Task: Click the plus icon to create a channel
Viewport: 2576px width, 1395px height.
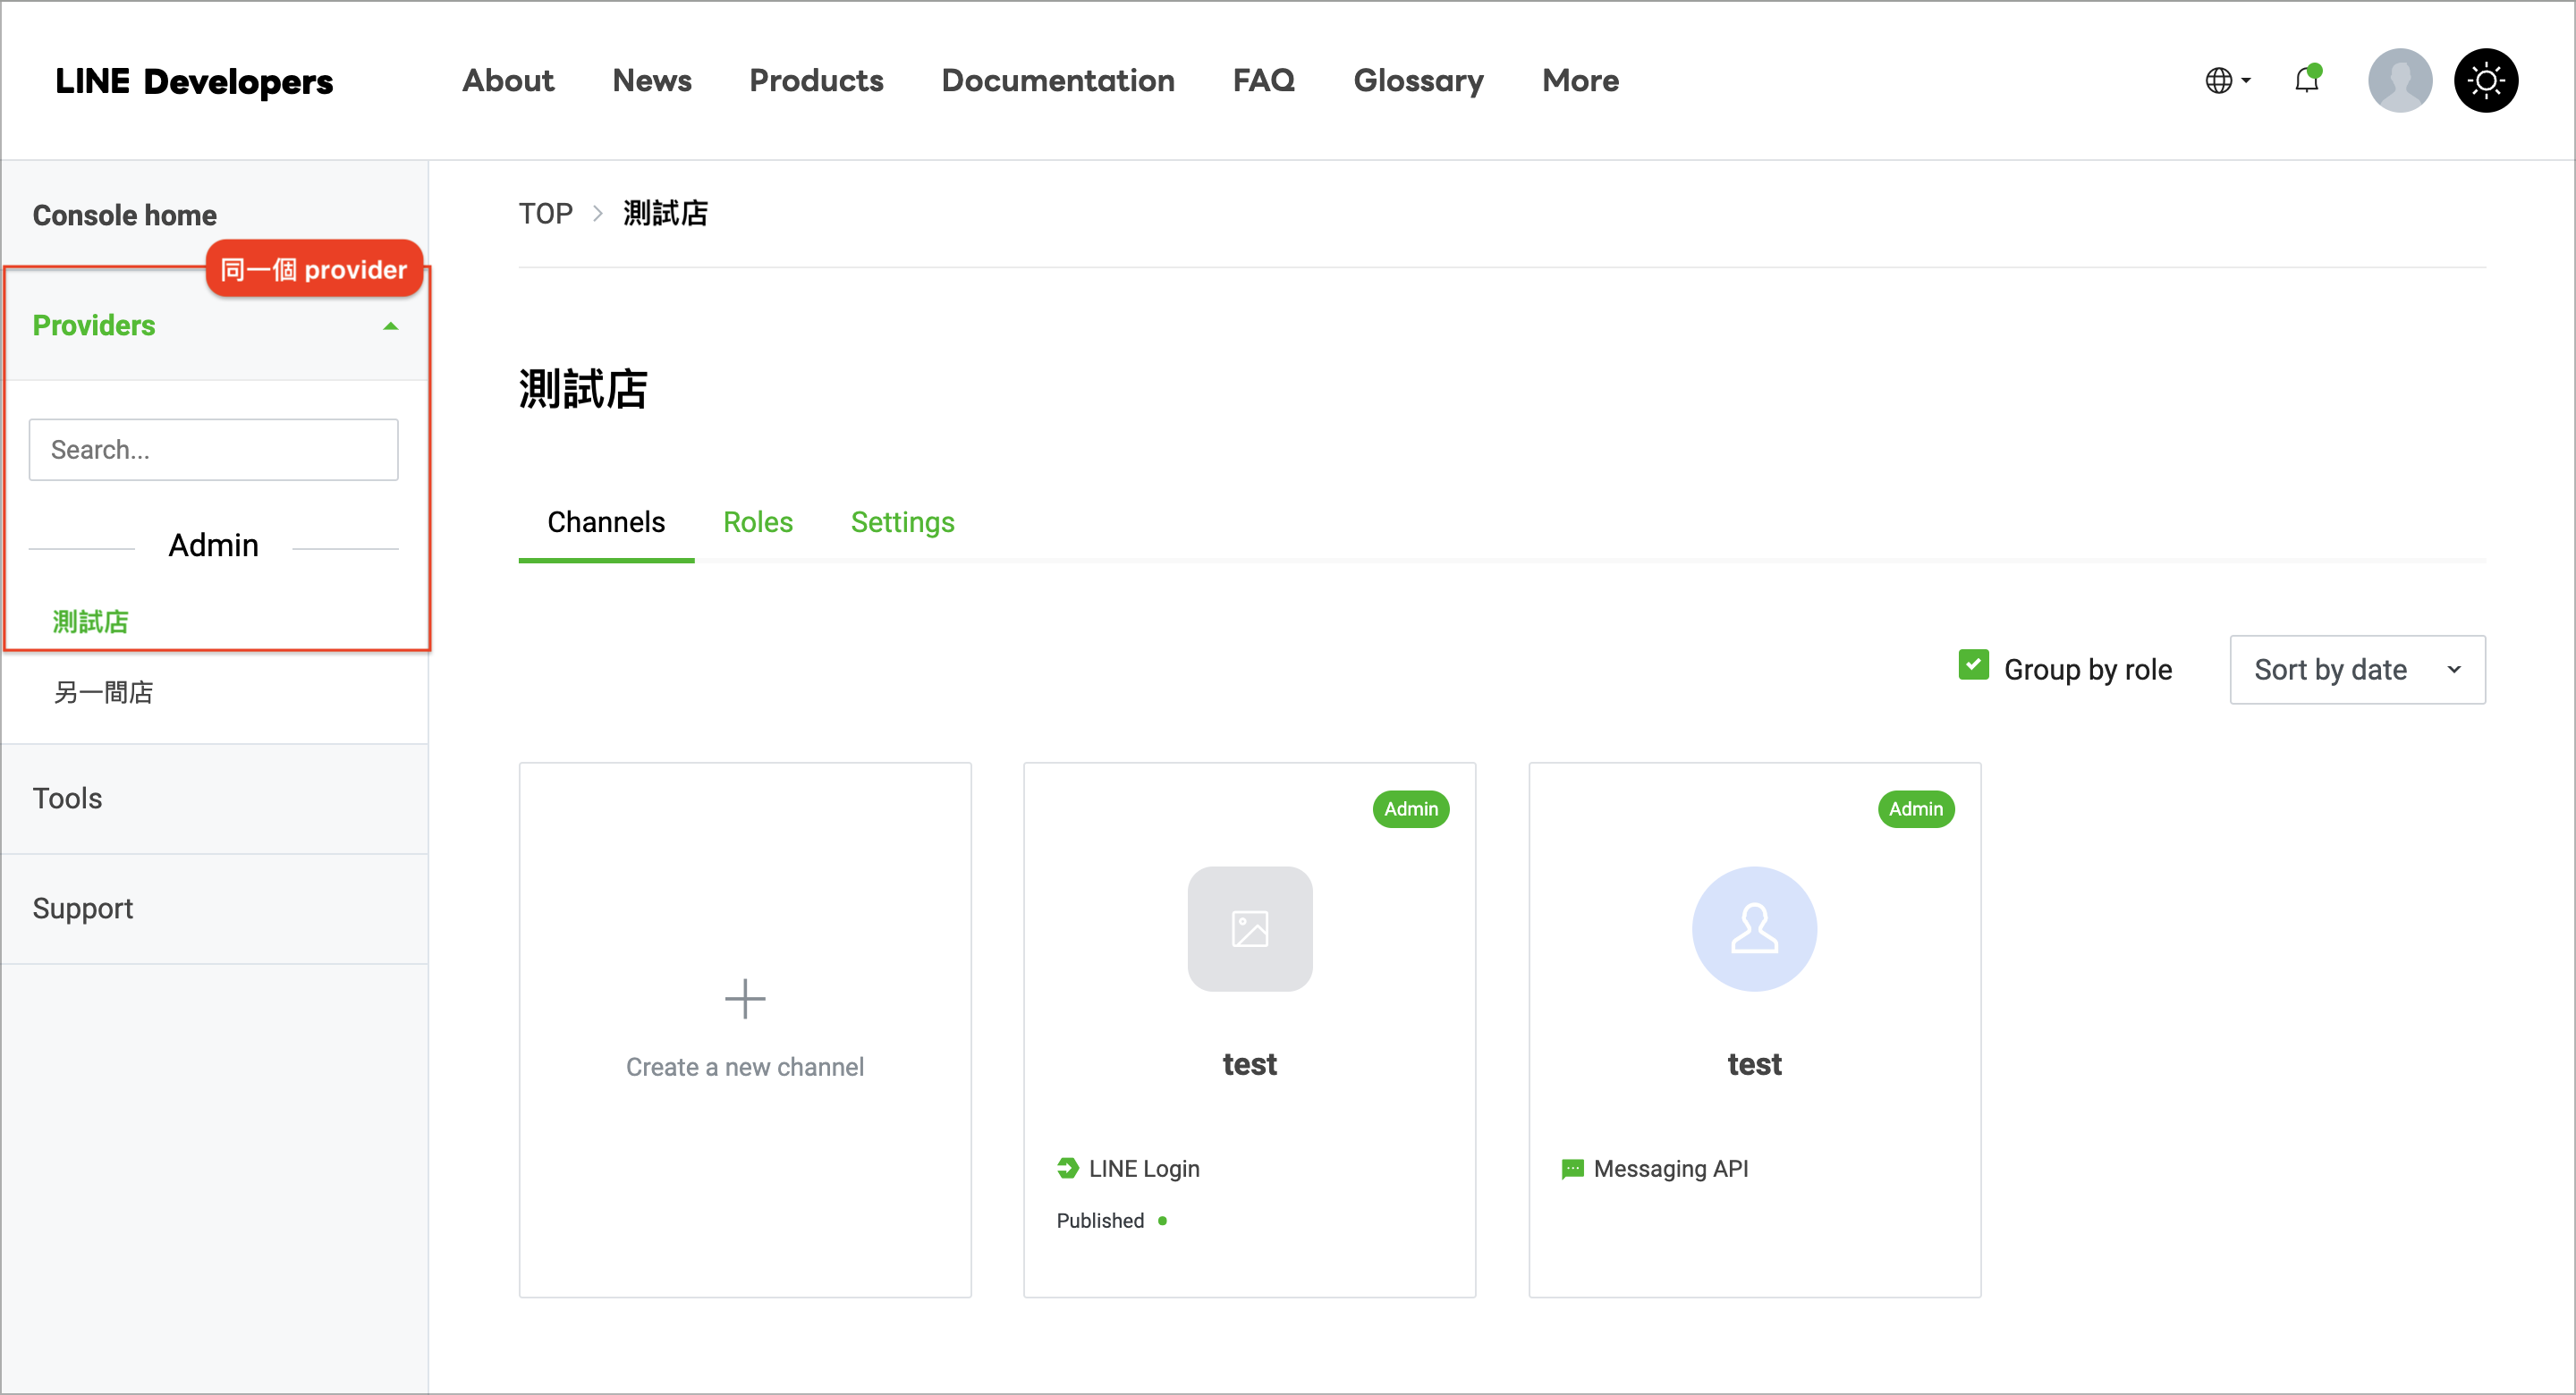Action: point(745,998)
